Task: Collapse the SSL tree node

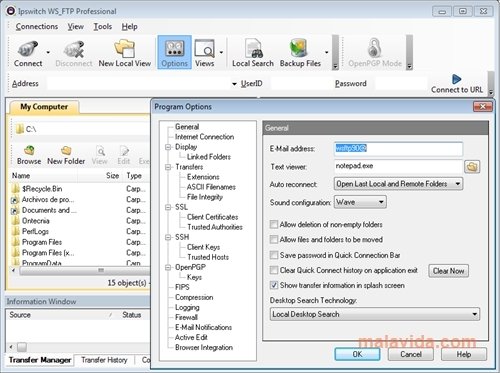Action: (168, 207)
